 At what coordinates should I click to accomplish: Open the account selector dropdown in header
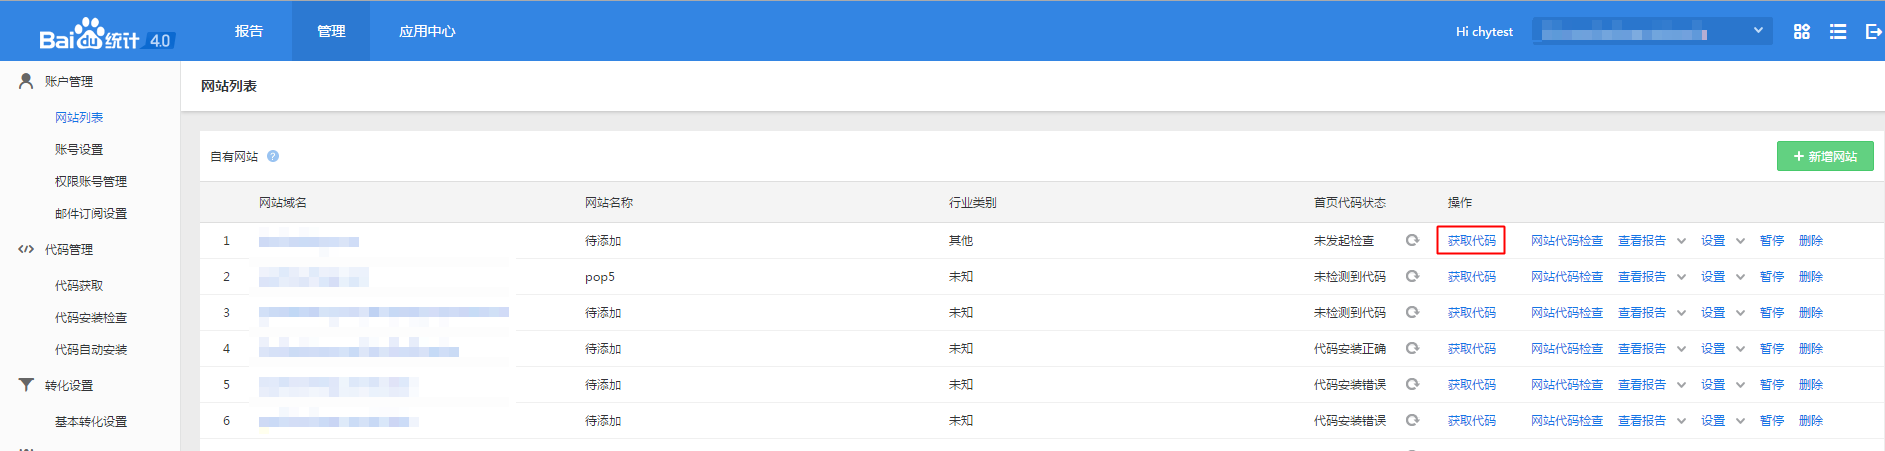(1651, 32)
